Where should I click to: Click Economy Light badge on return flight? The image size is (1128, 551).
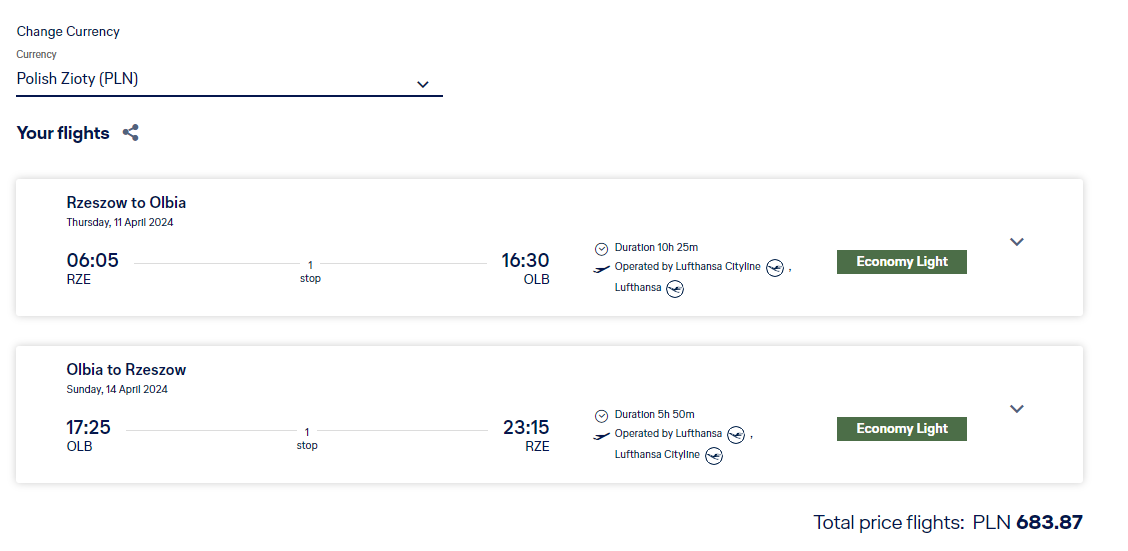point(901,429)
